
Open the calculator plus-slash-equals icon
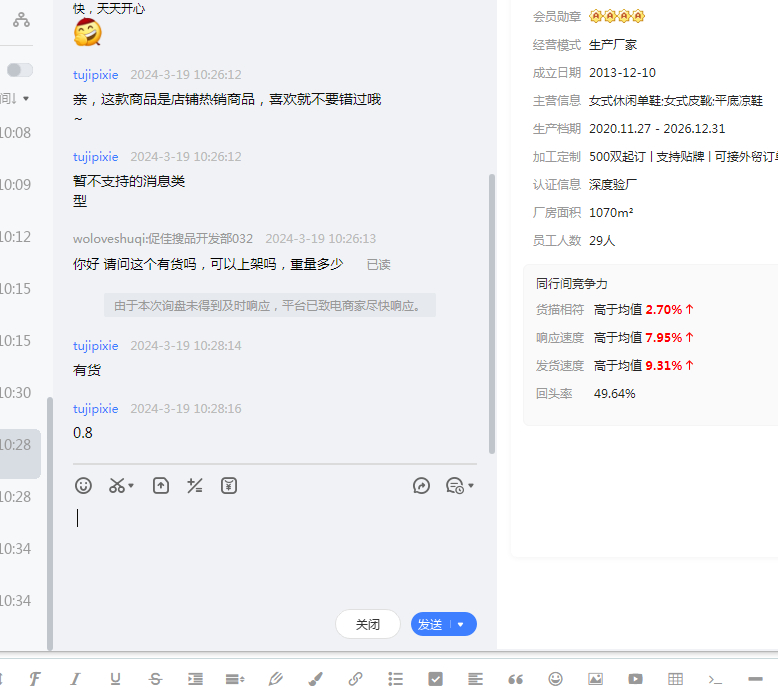pyautogui.click(x=194, y=486)
